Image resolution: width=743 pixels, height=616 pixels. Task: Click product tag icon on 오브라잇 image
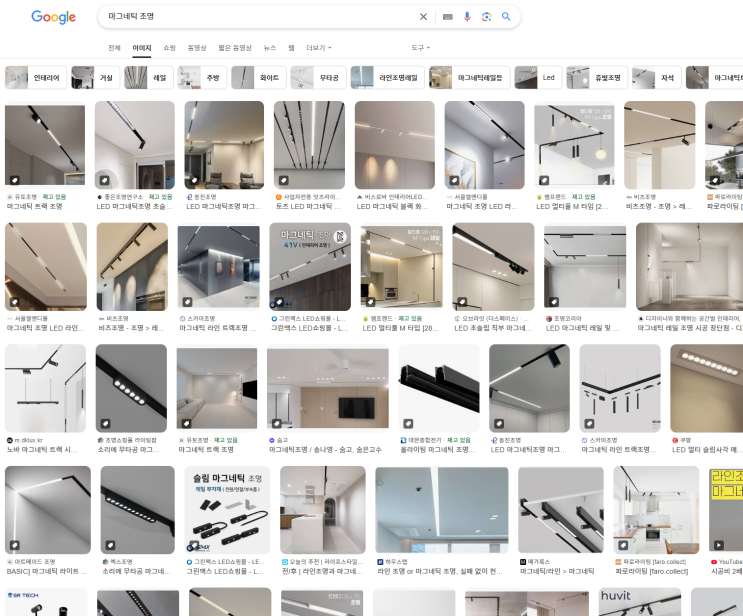[462, 302]
